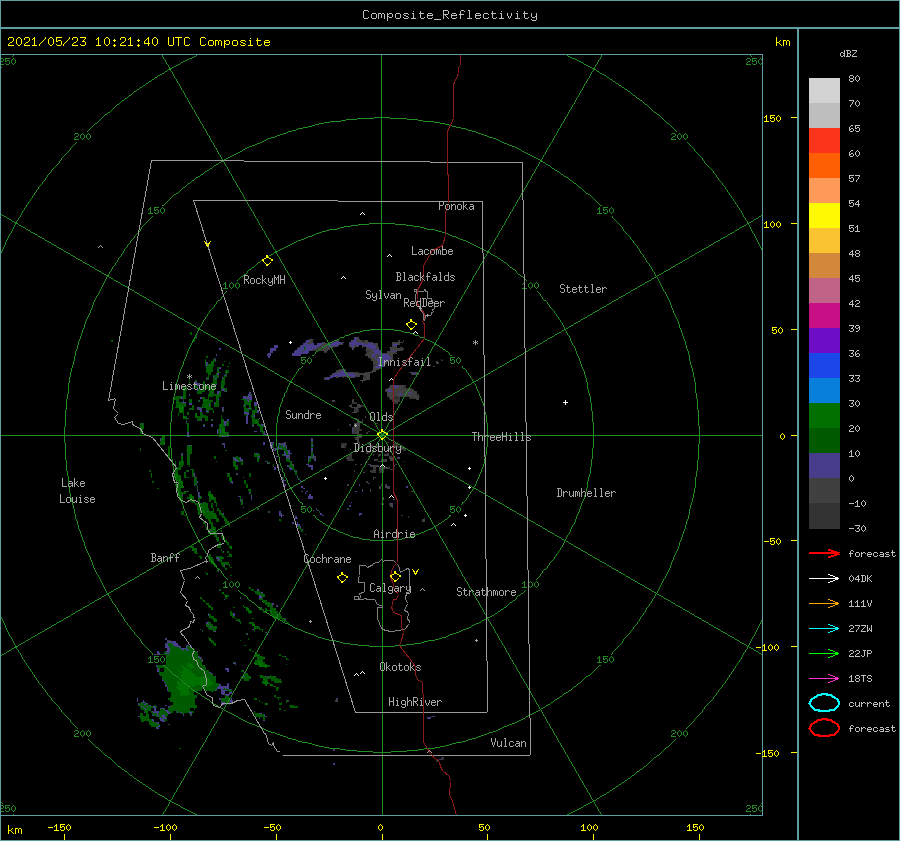Click the cyan current ellipse icon

click(x=824, y=703)
